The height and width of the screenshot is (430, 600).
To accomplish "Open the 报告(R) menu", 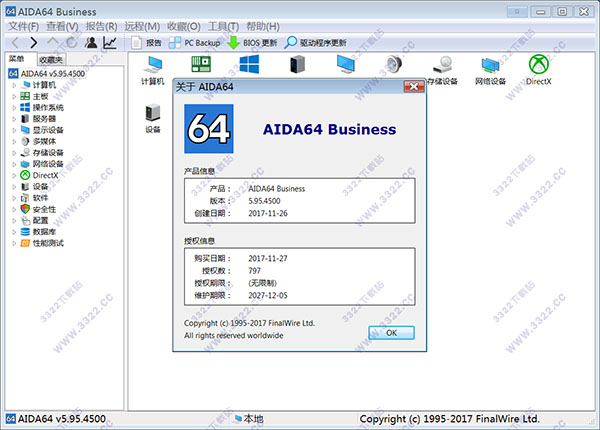I will (x=101, y=26).
